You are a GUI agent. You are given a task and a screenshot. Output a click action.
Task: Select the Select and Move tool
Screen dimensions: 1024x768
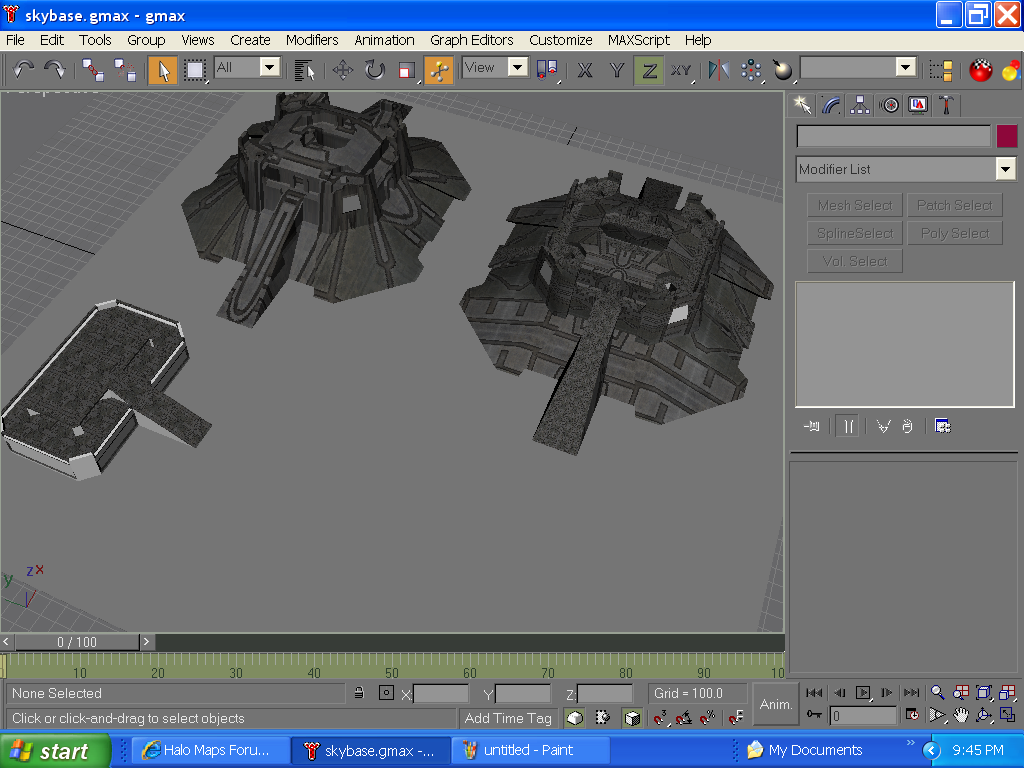[x=344, y=70]
